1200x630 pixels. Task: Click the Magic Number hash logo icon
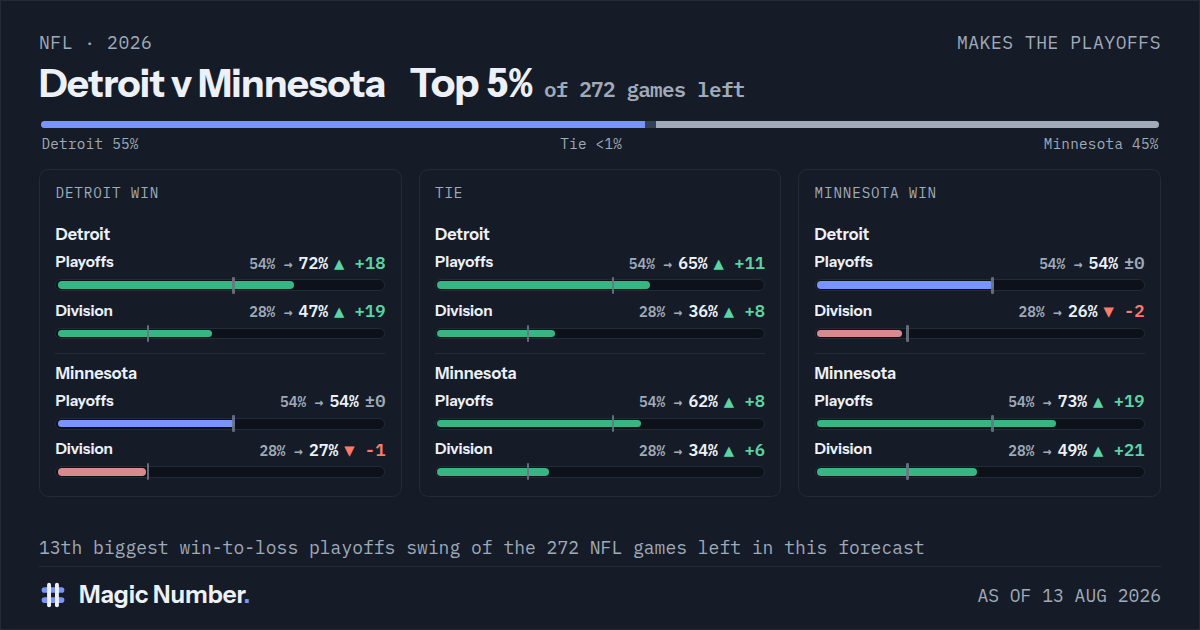pyautogui.click(x=53, y=595)
